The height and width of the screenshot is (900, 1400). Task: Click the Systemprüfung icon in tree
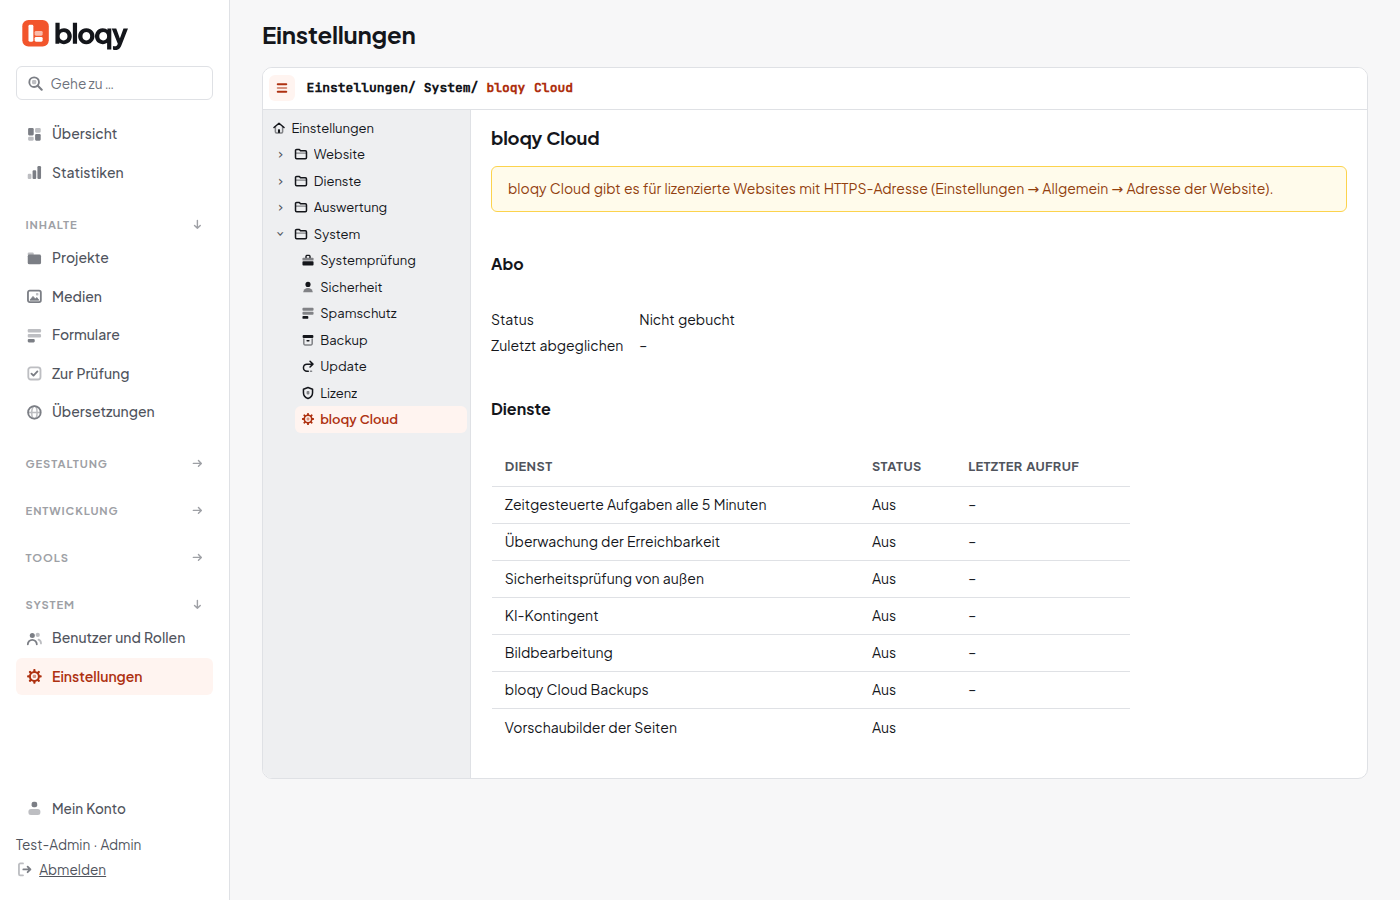pyautogui.click(x=308, y=261)
